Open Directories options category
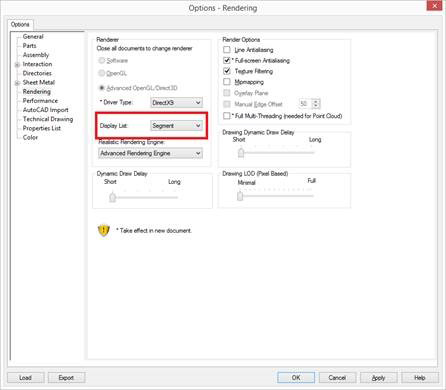The image size is (446, 390). click(37, 73)
